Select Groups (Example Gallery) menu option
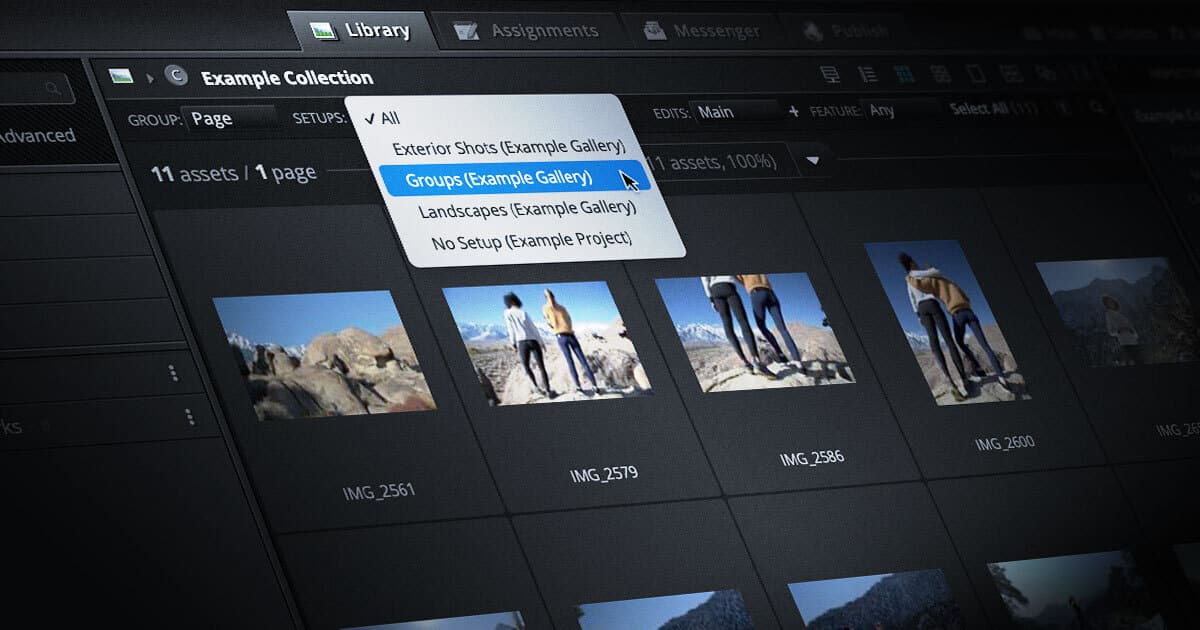The width and height of the screenshot is (1200, 630). [x=498, y=178]
